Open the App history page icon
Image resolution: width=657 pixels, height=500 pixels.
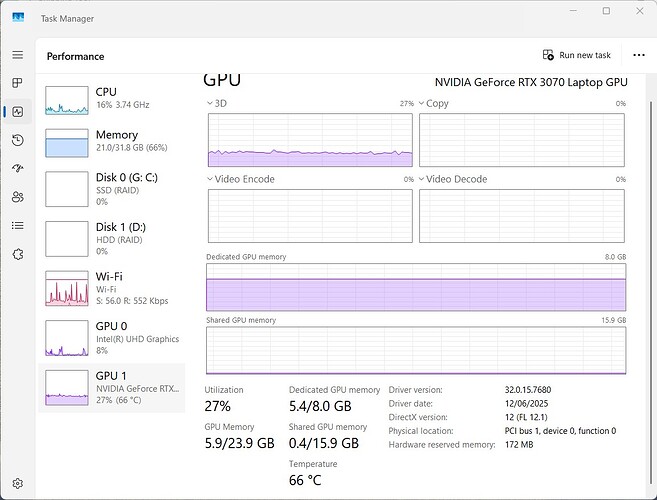[18, 140]
